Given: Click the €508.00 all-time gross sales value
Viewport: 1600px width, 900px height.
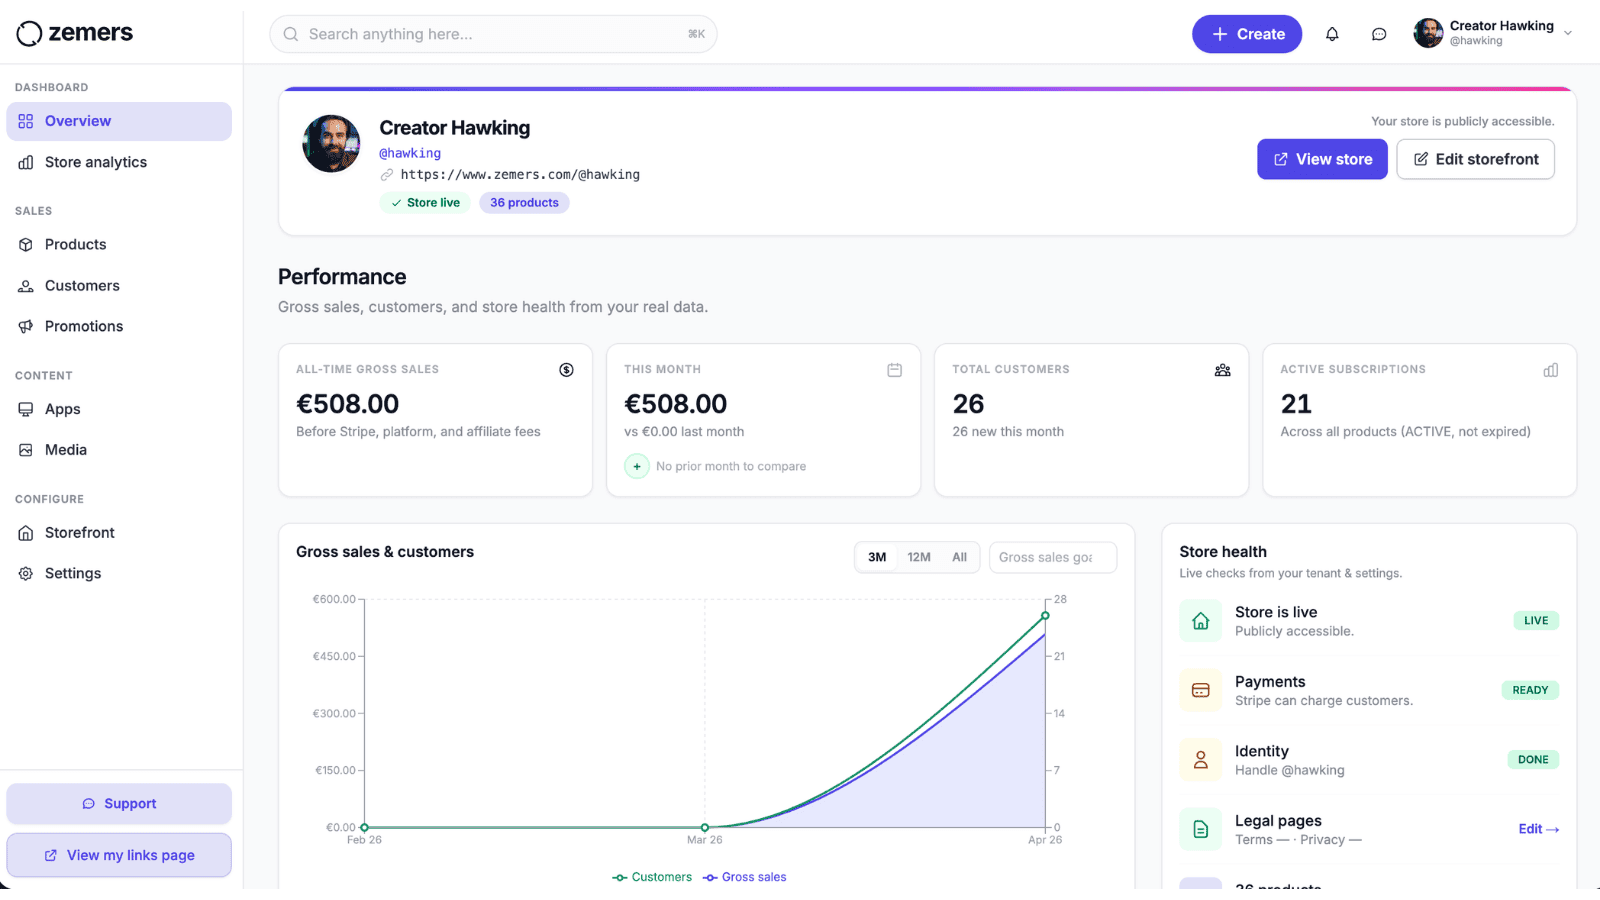Looking at the screenshot, I should coord(347,404).
